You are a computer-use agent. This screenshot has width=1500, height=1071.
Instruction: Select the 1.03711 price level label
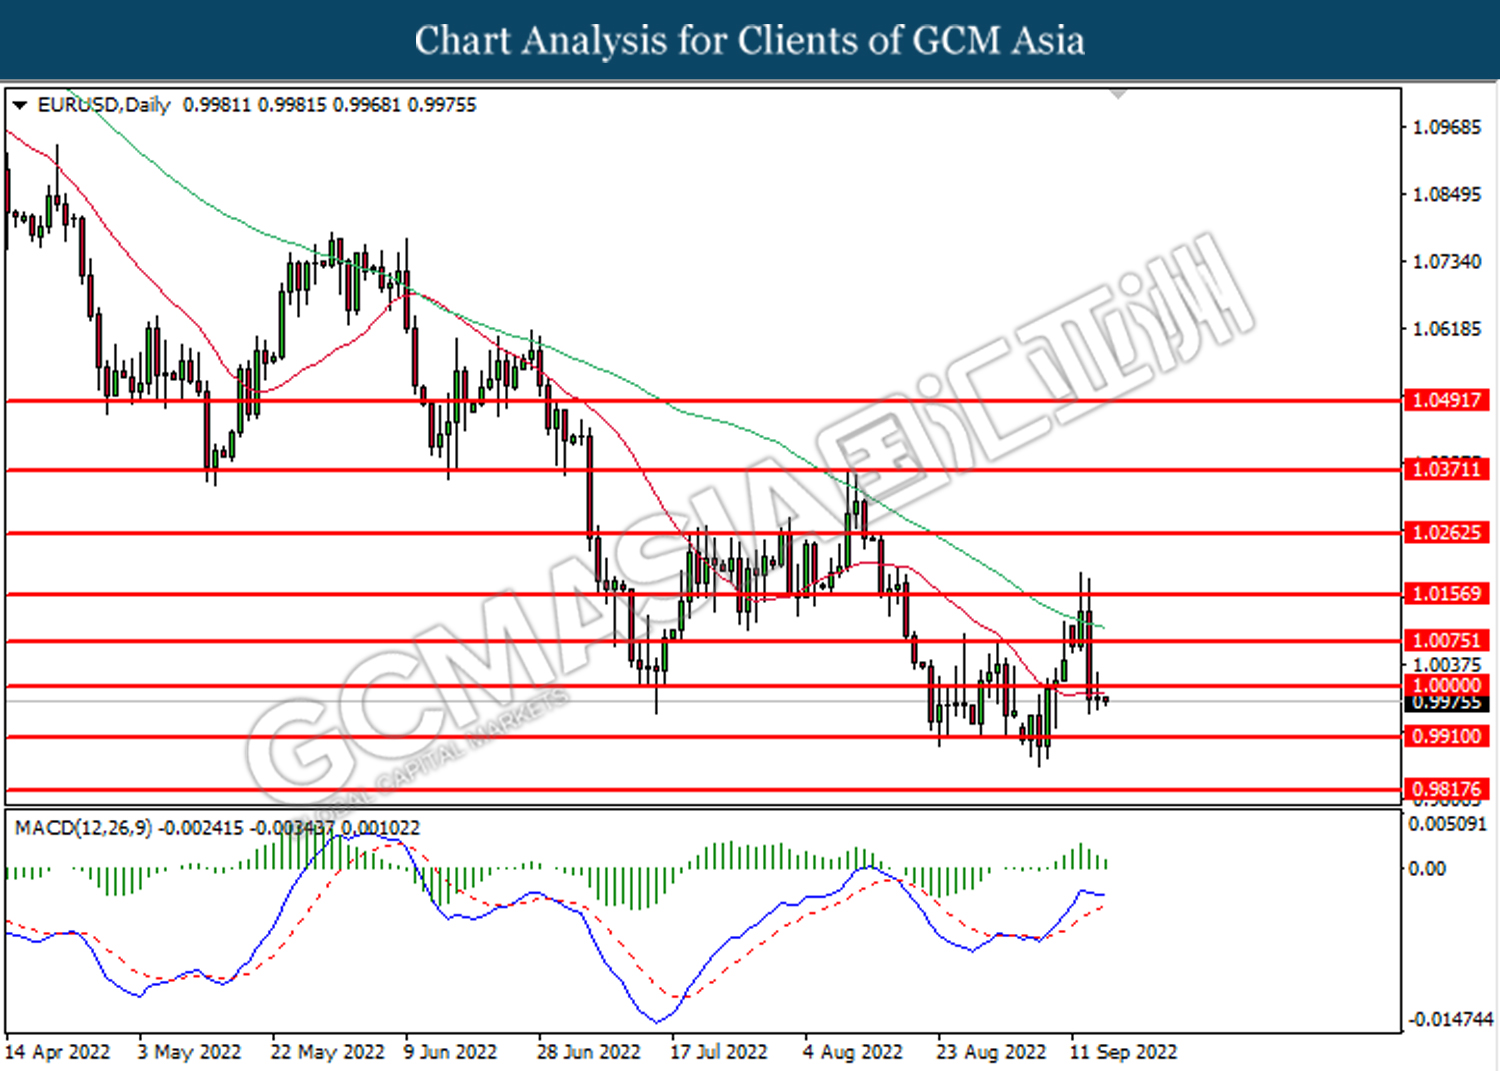(x=1446, y=469)
